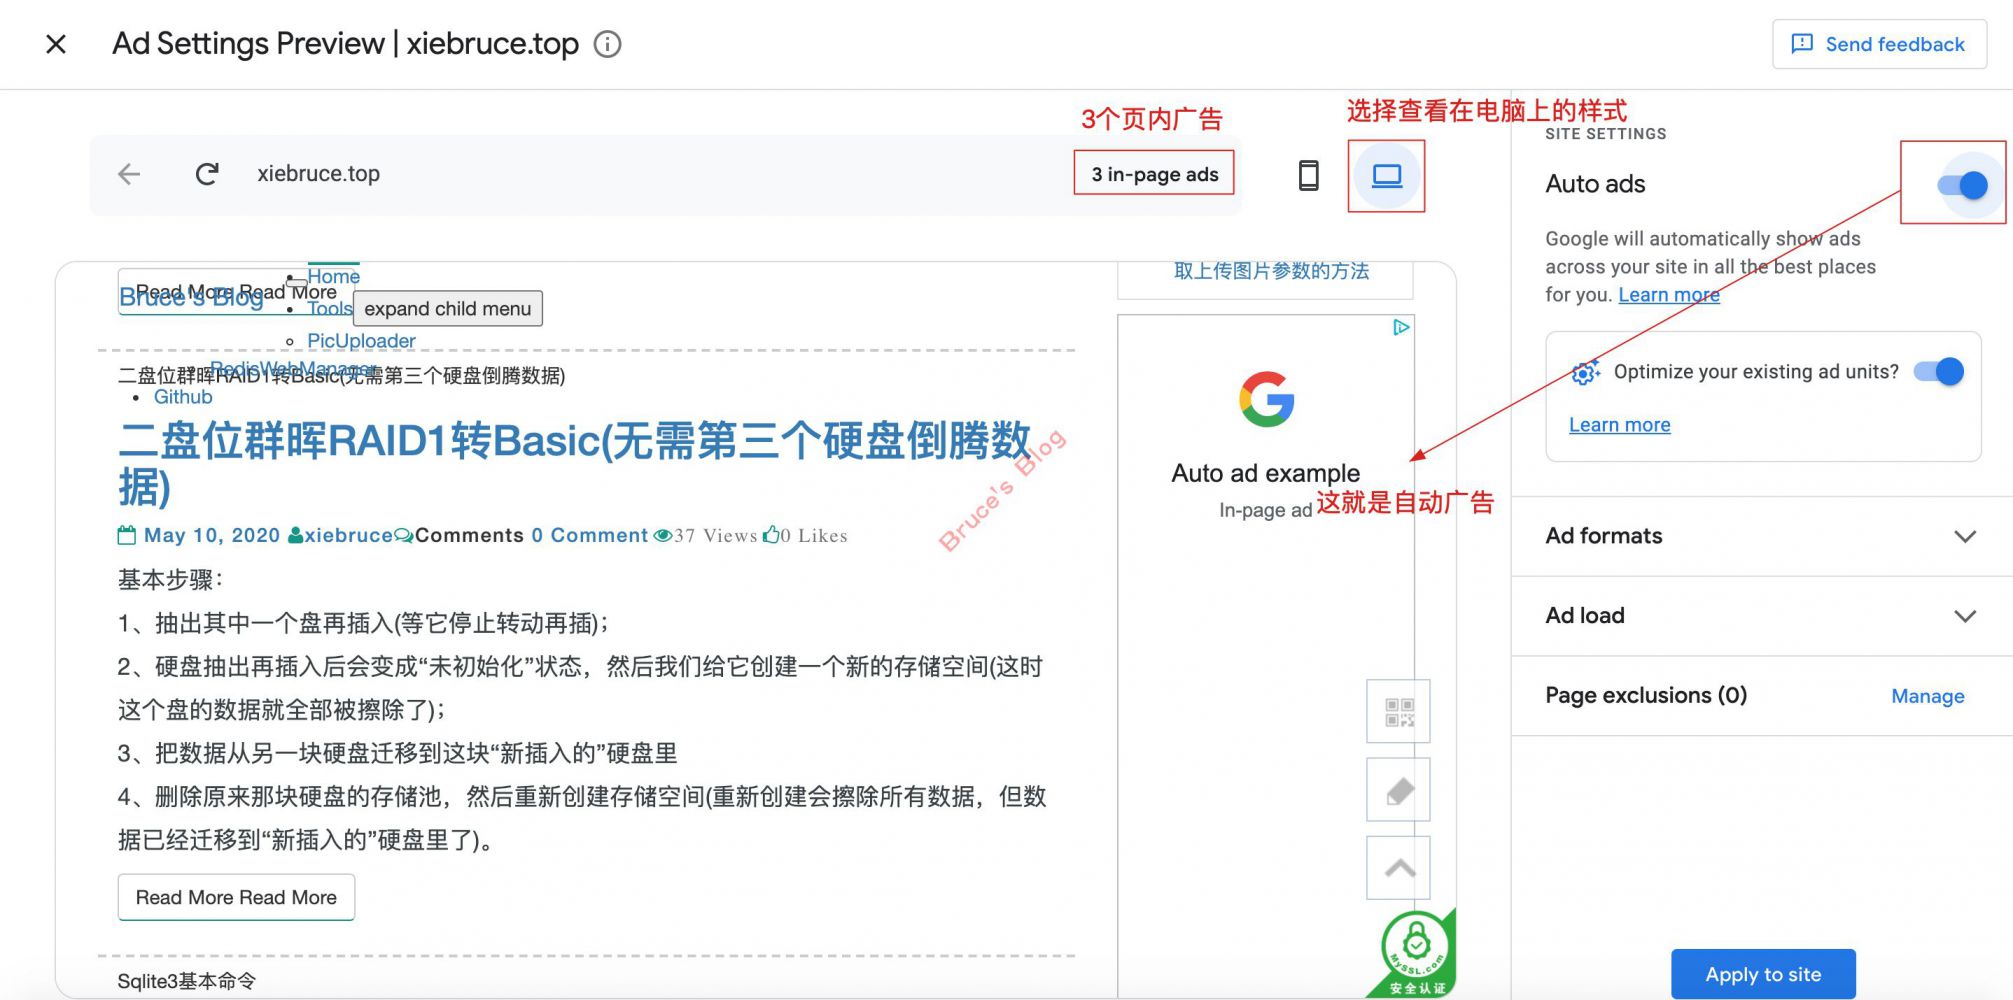The width and height of the screenshot is (2013, 1000).
Task: Click the AdChoices icon on the ad
Action: pos(1401,327)
